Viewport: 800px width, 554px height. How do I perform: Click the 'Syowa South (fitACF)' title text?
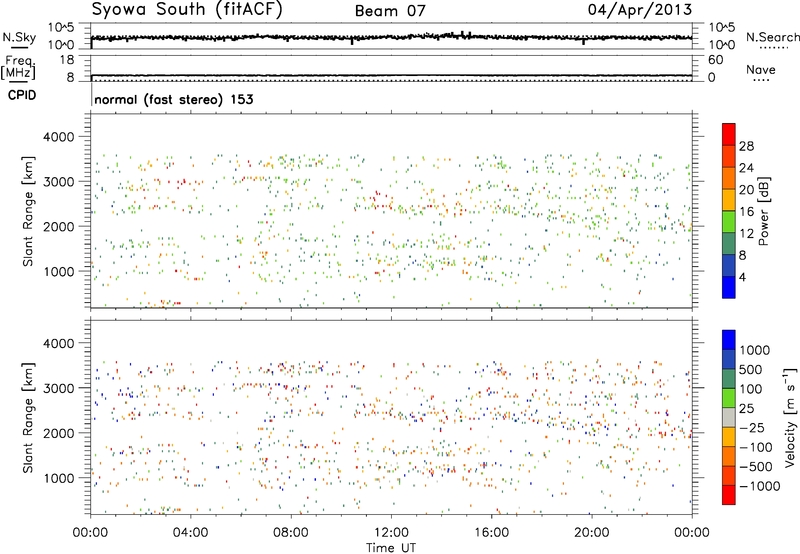click(x=187, y=10)
